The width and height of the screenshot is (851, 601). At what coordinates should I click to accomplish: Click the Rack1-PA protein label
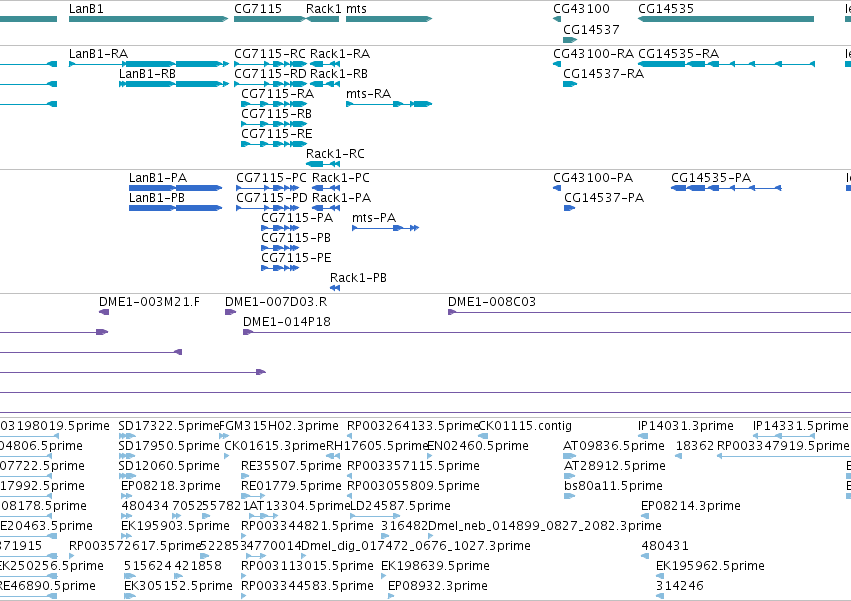(341, 198)
